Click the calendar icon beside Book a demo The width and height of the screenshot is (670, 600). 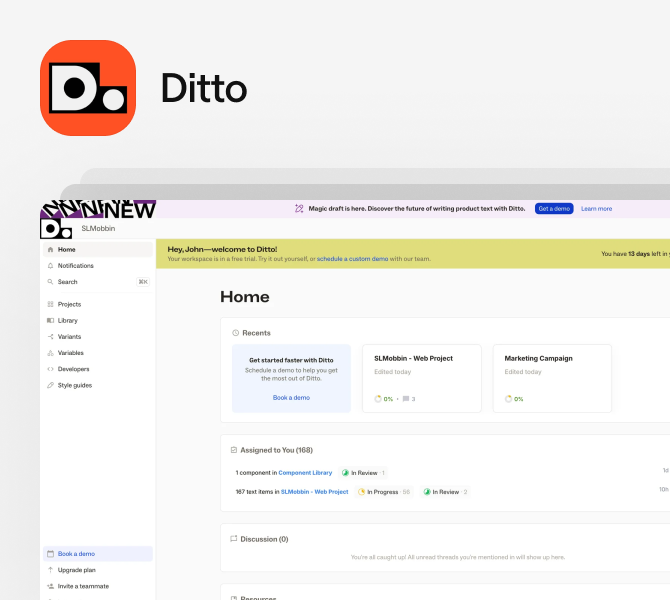(x=50, y=554)
